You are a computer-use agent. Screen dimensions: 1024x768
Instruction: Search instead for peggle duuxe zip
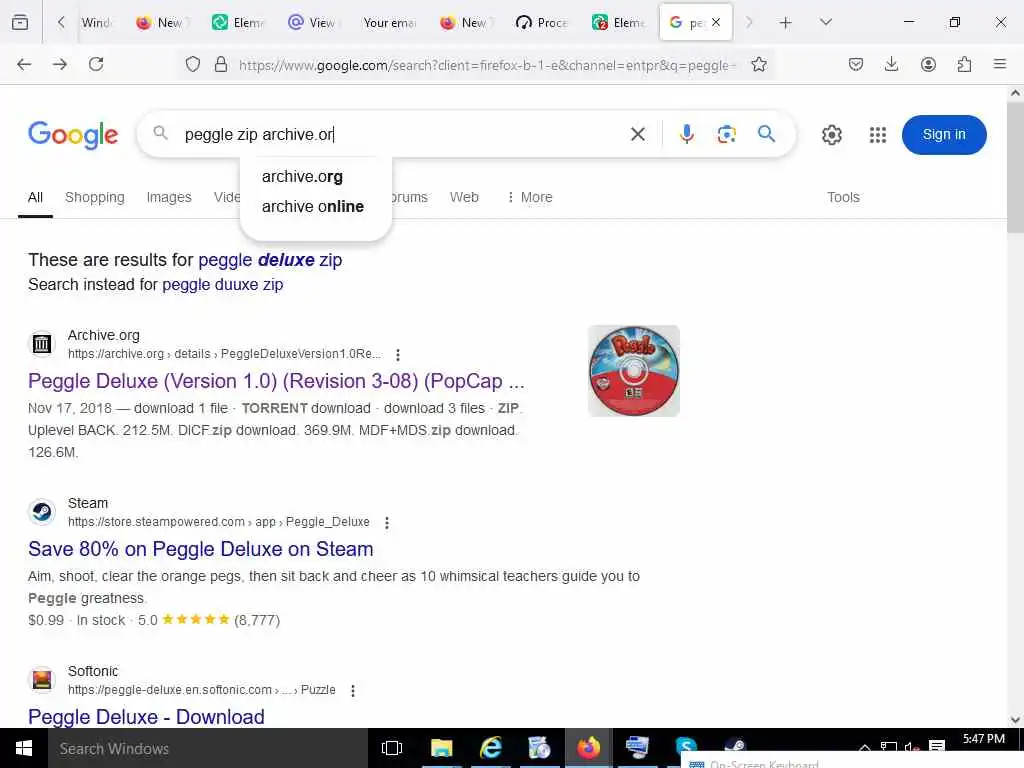pyautogui.click(x=223, y=285)
